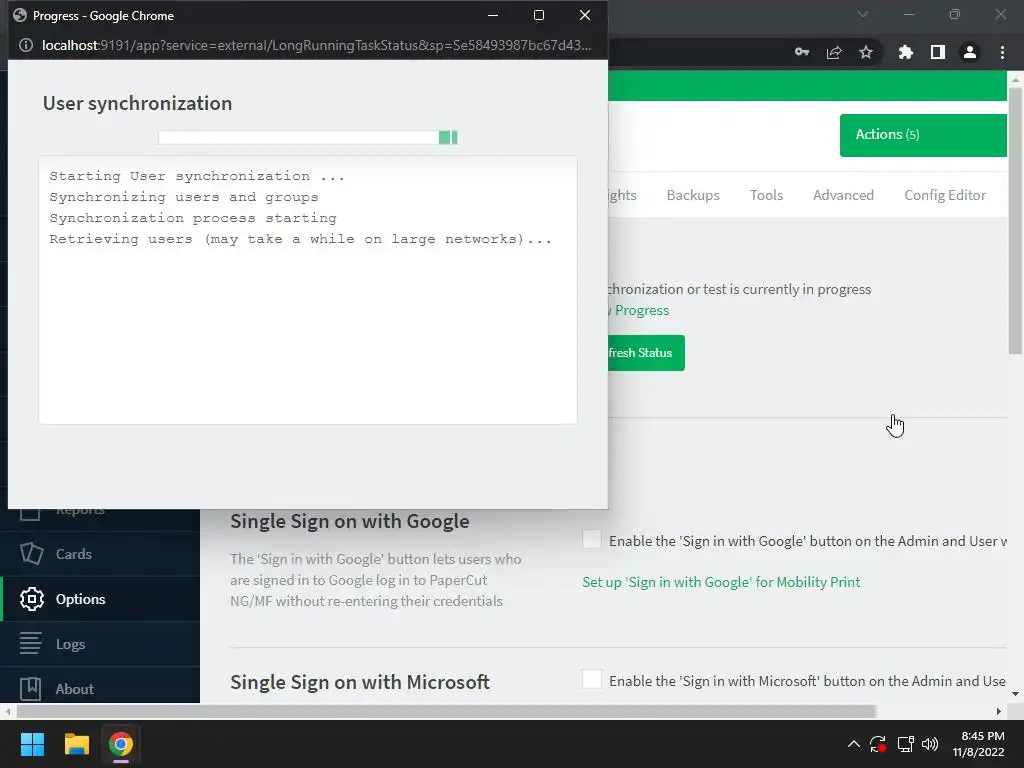Open File Explorer from the taskbar
1024x768 pixels.
click(76, 744)
